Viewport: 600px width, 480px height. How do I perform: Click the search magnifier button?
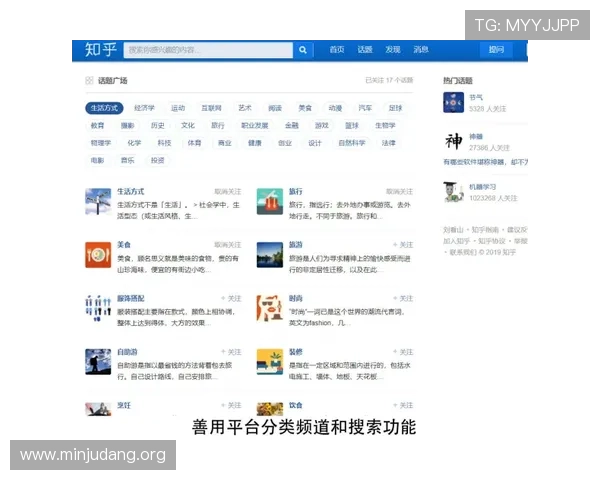tap(303, 50)
